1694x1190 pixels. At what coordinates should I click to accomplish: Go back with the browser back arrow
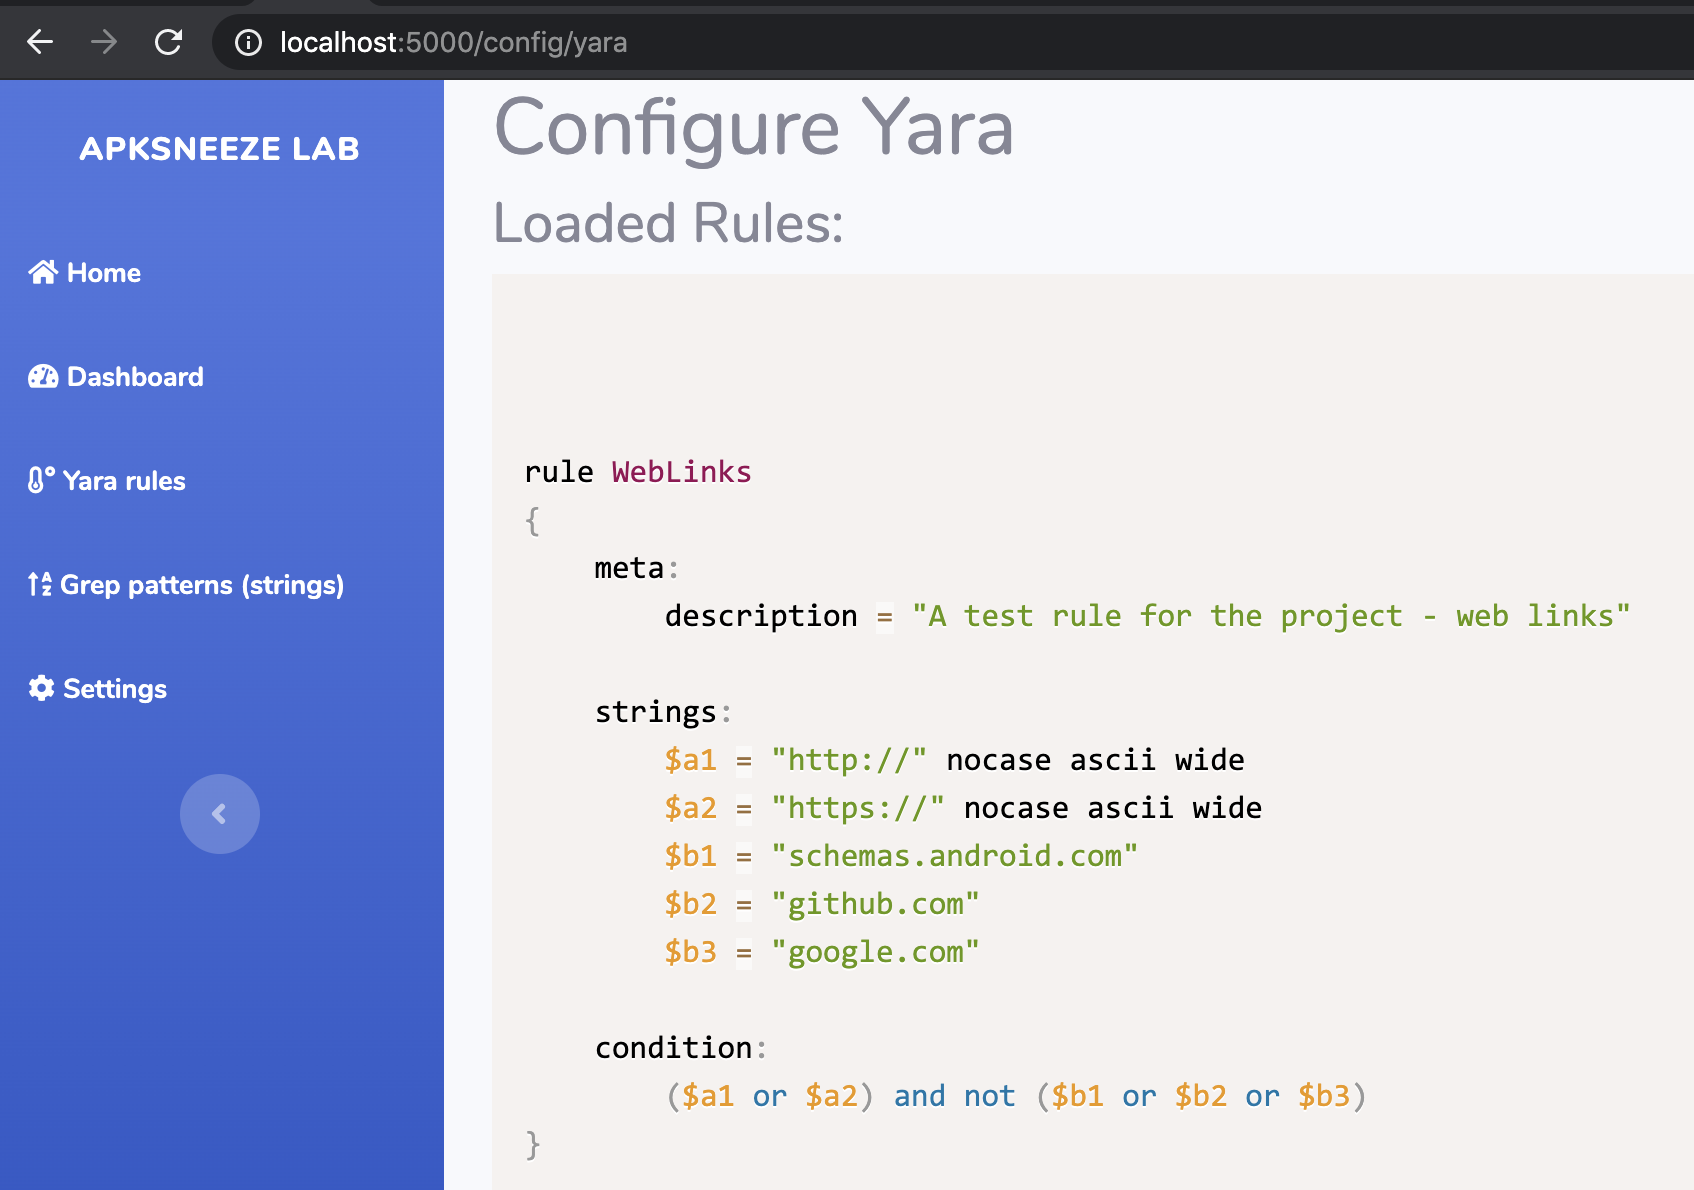[x=40, y=42]
